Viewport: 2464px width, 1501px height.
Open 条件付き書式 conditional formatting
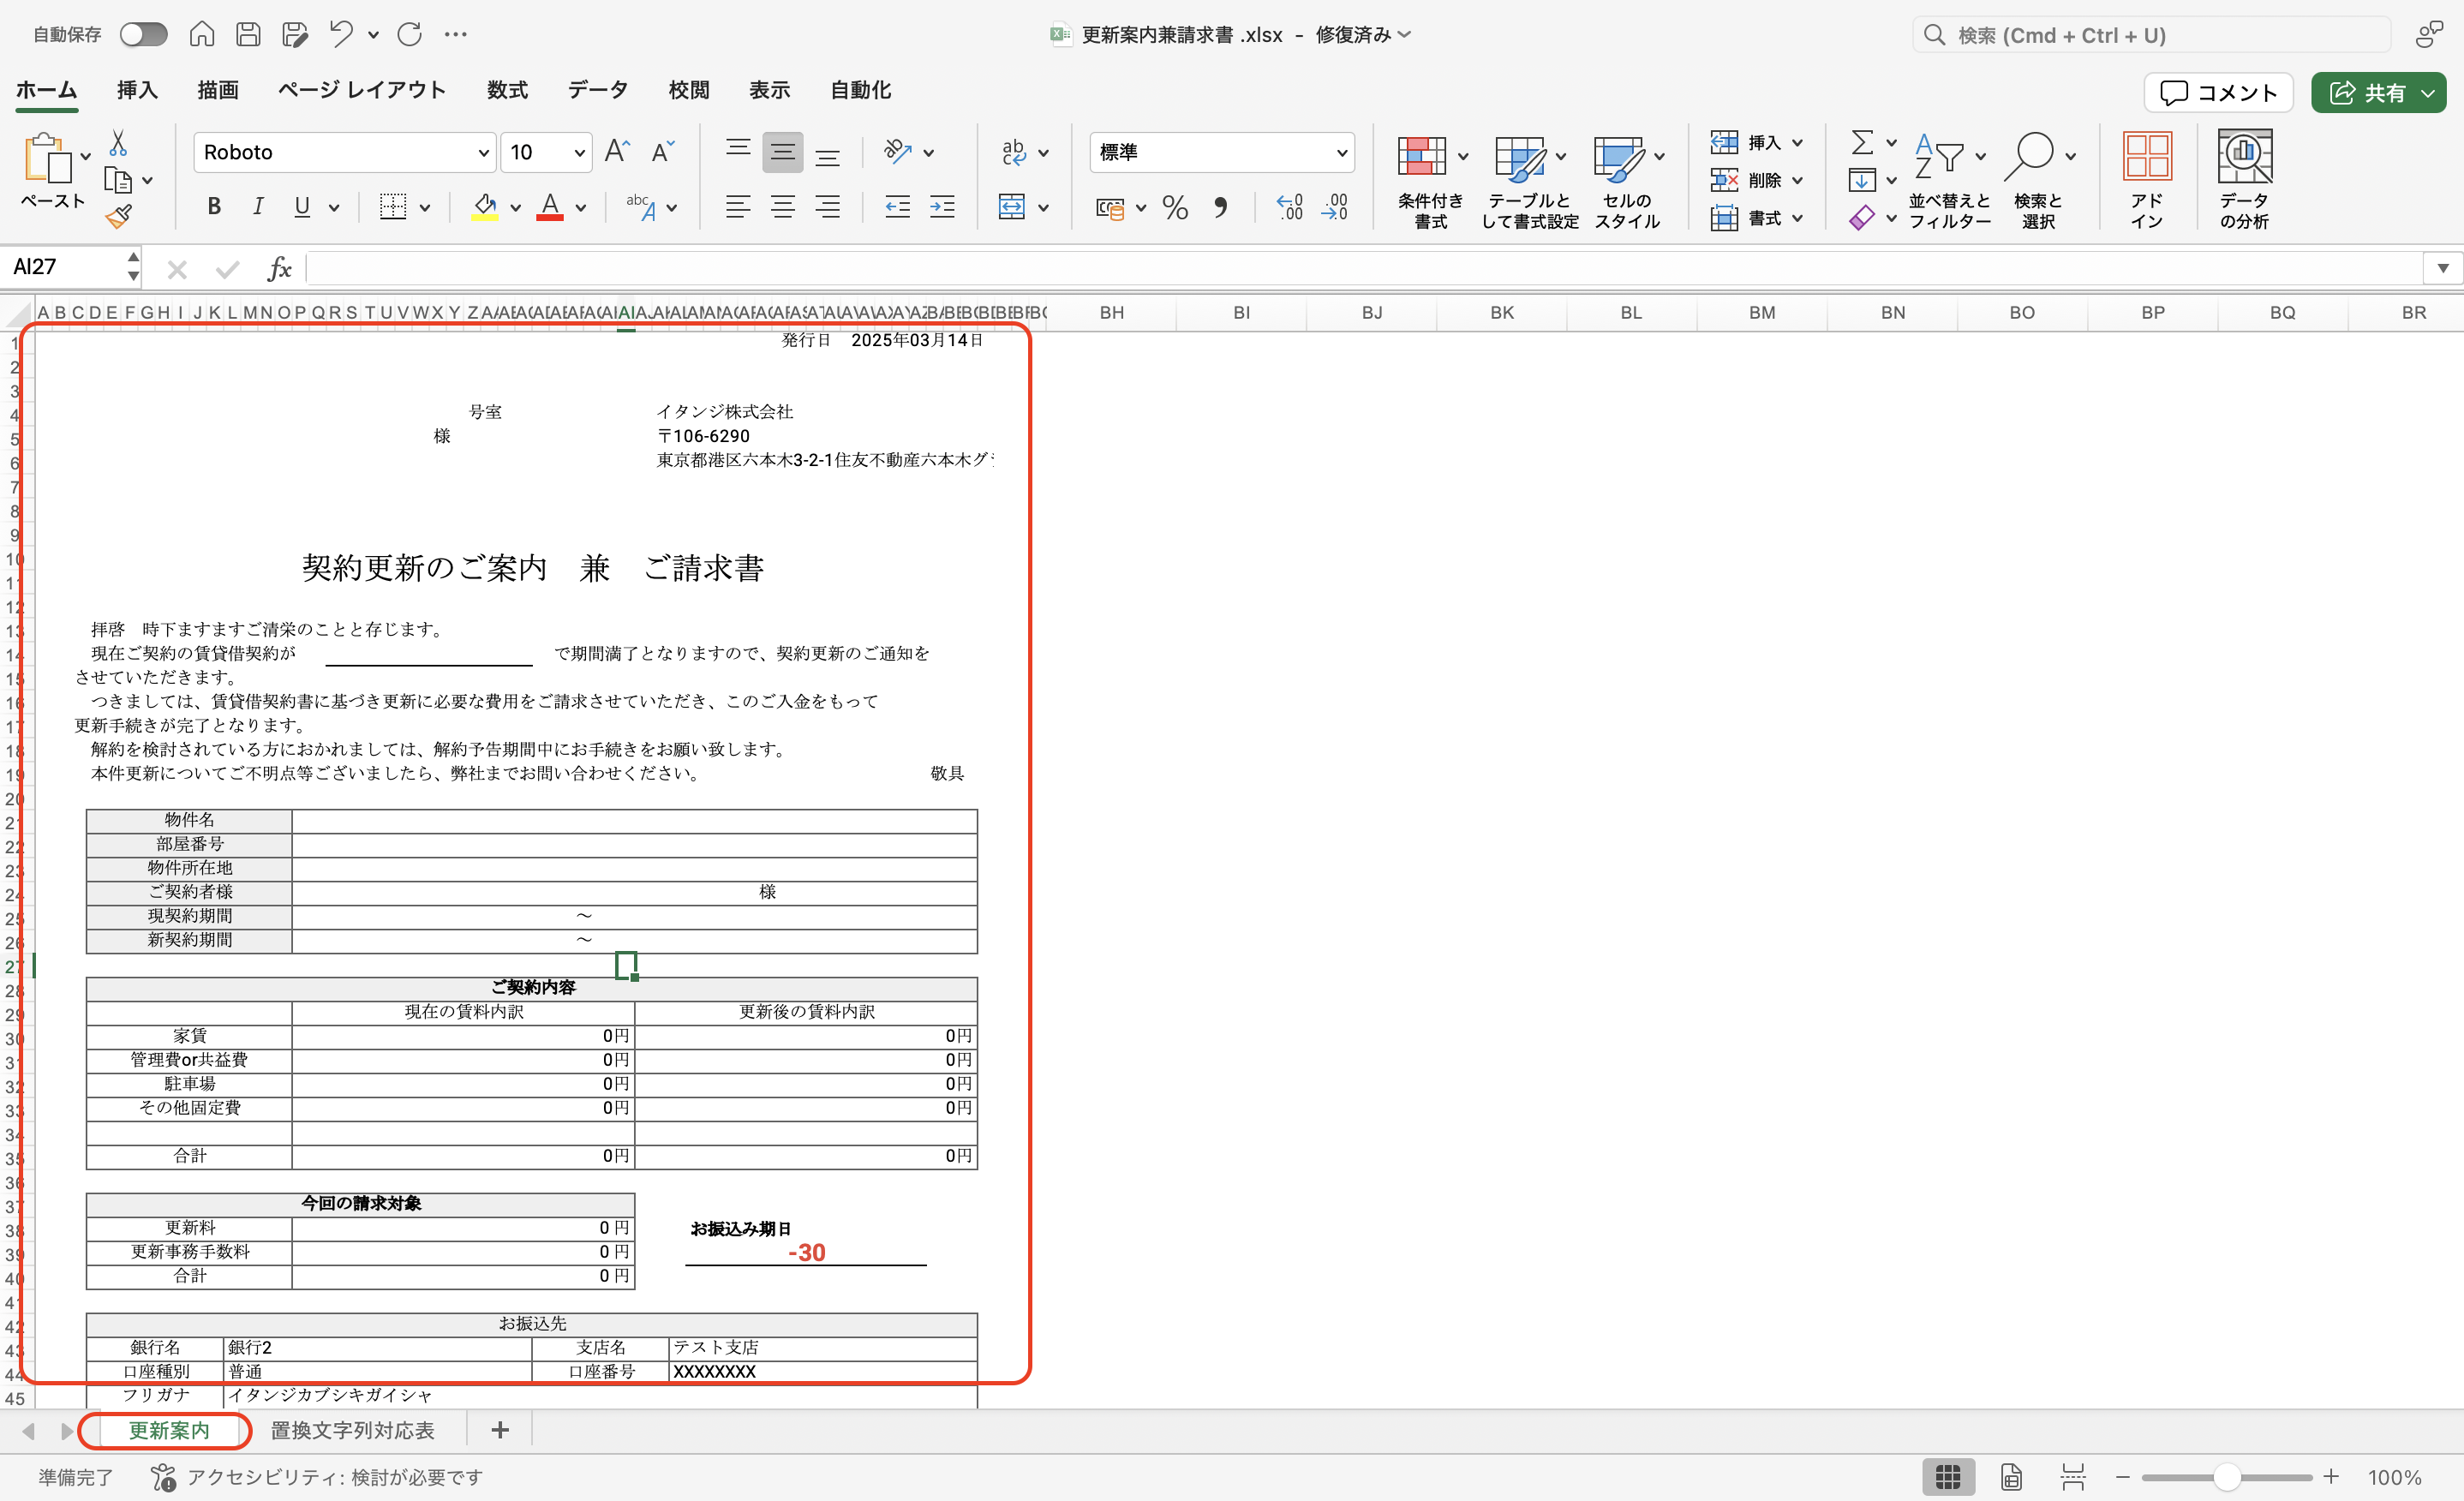[x=1430, y=180]
